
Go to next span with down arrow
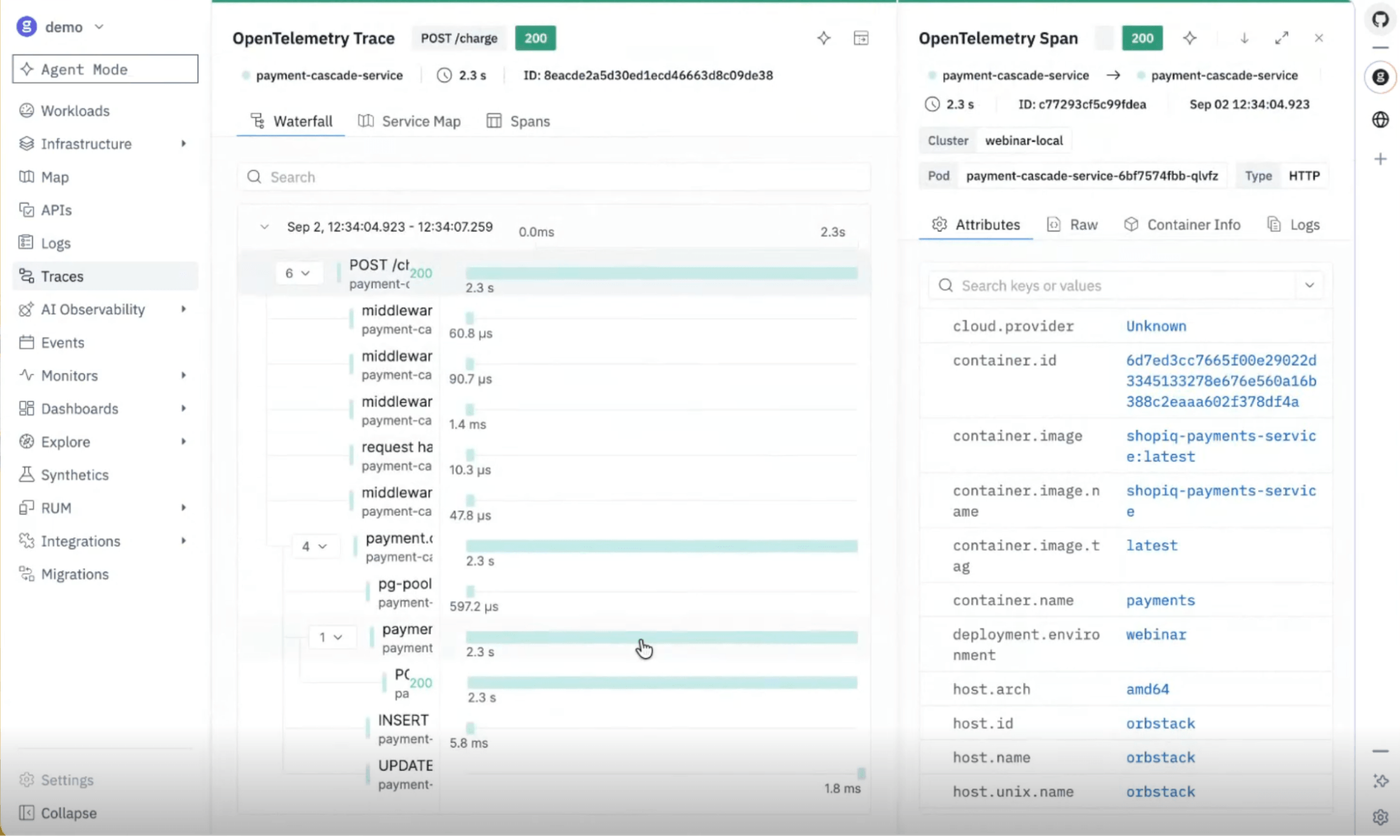pyautogui.click(x=1244, y=38)
